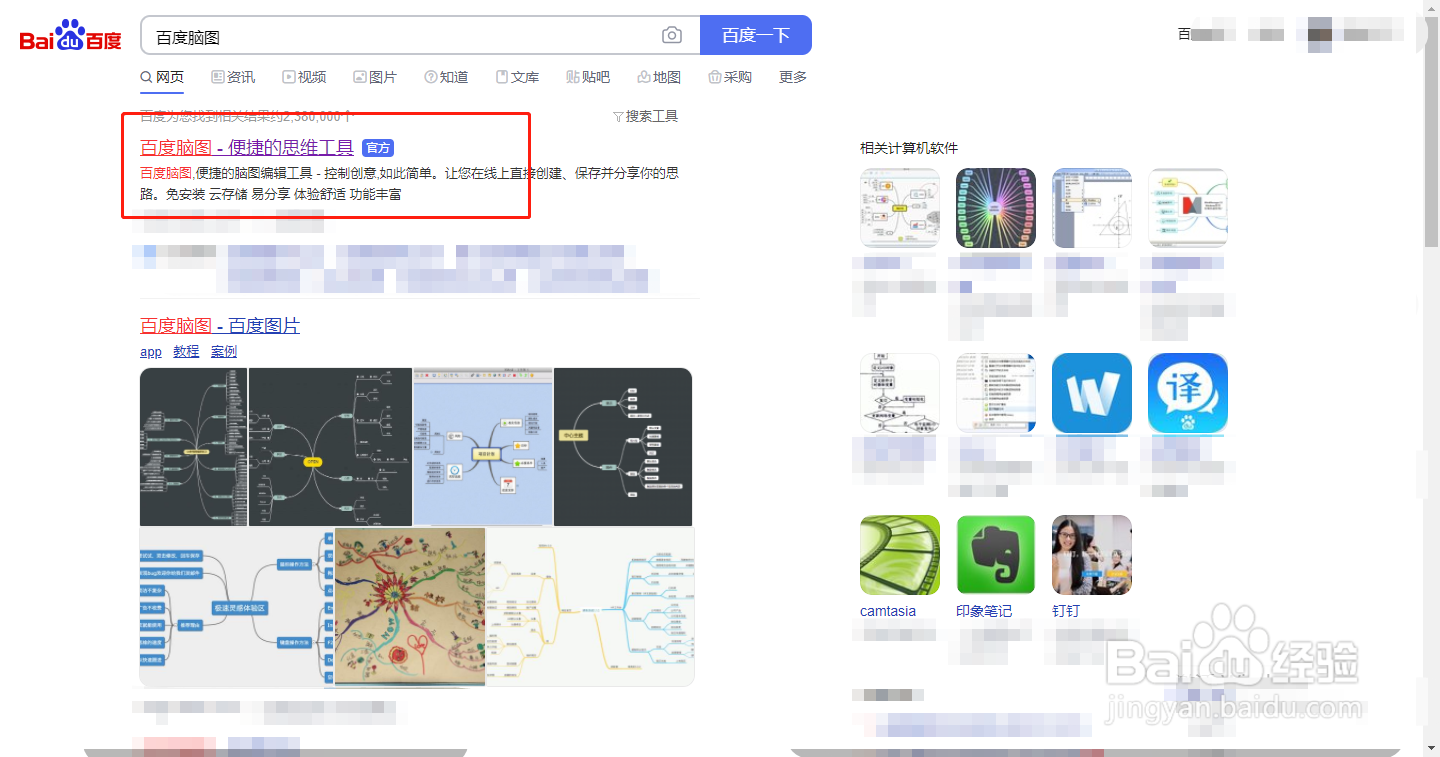
Task: Open the geometry drawing software icon
Action: [1092, 208]
